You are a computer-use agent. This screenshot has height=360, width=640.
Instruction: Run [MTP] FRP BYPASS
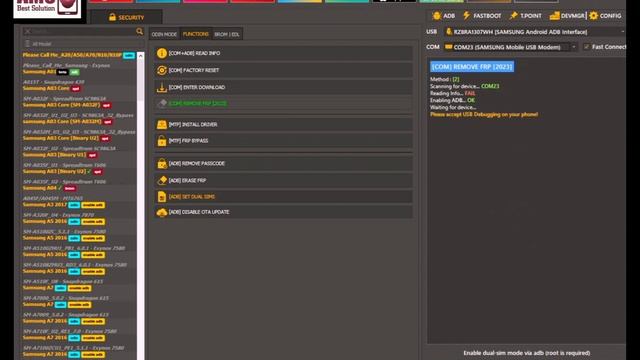click(283, 141)
